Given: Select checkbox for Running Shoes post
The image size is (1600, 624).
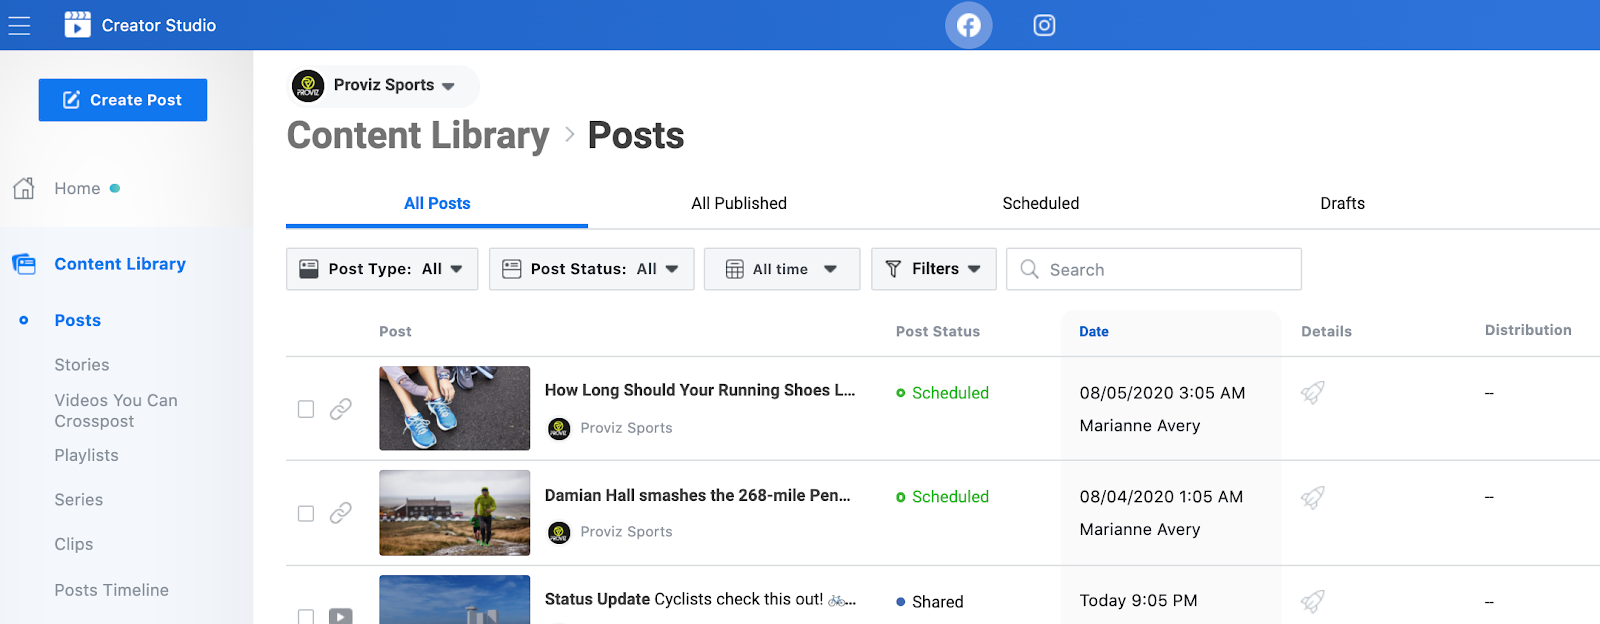Looking at the screenshot, I should coord(306,409).
